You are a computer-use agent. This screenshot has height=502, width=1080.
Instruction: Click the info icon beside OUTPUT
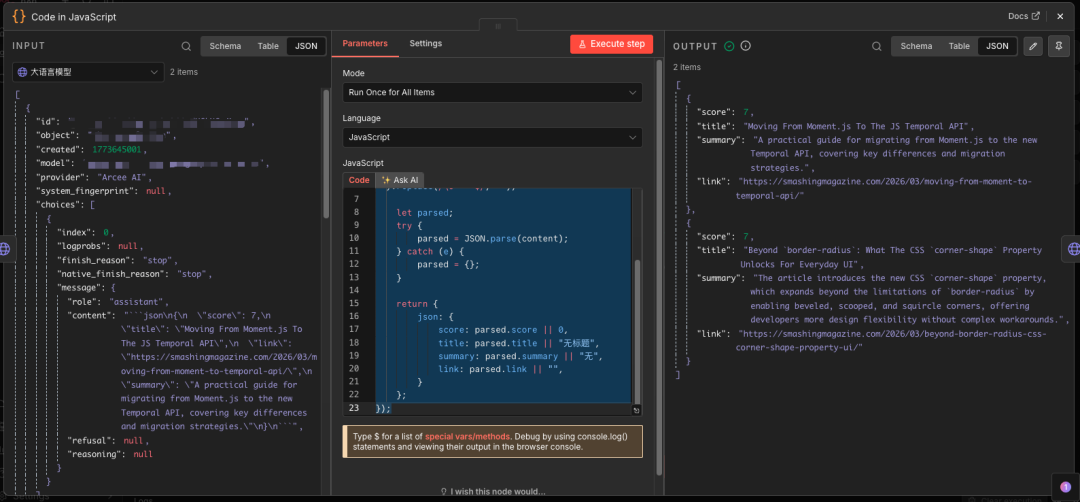pyautogui.click(x=745, y=46)
